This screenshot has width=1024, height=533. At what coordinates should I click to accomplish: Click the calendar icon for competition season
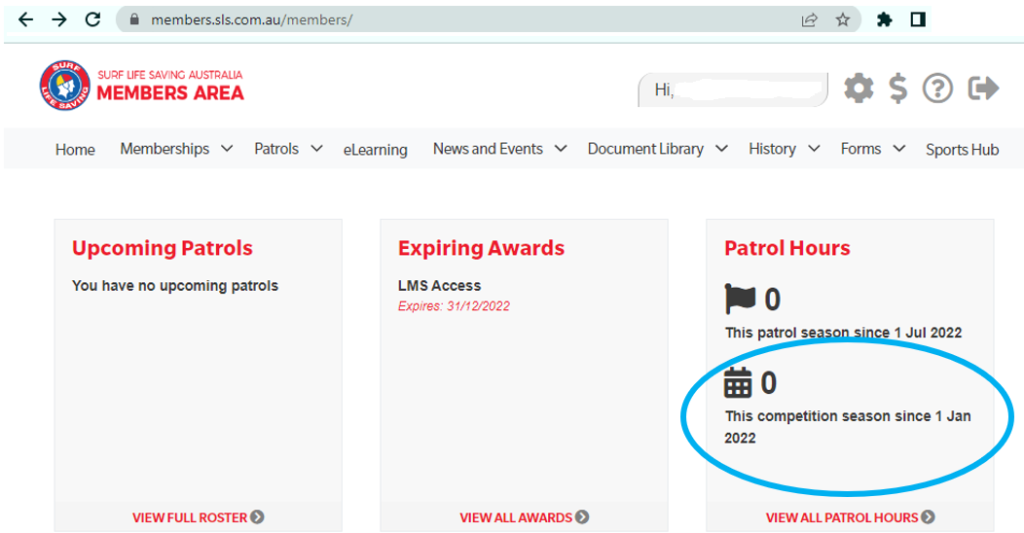(738, 383)
